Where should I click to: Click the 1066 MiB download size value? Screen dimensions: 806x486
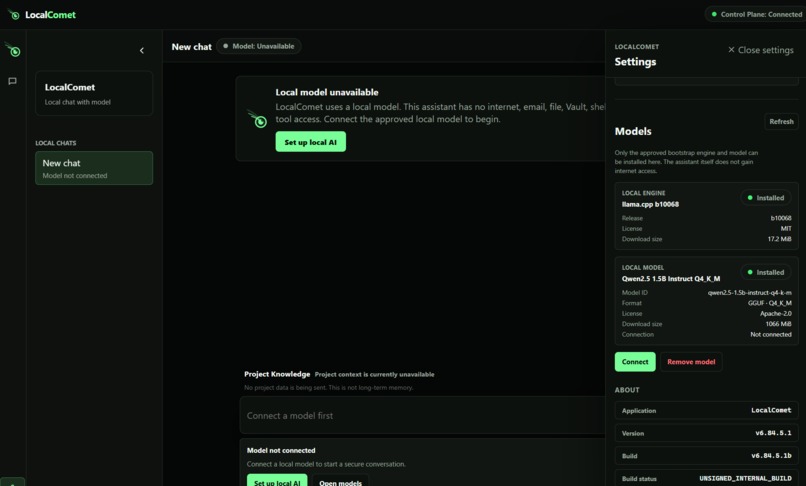coord(778,324)
